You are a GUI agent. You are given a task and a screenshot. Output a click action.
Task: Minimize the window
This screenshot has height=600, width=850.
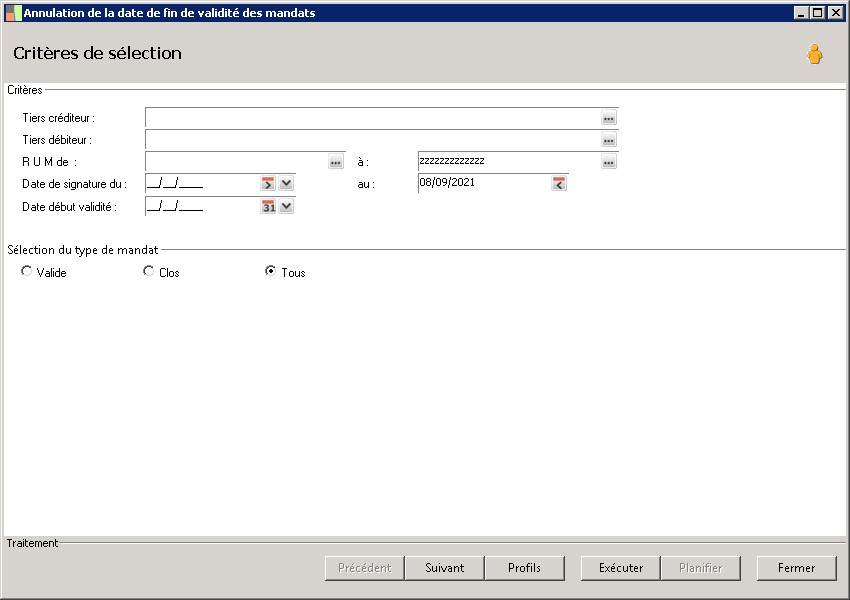click(x=801, y=12)
